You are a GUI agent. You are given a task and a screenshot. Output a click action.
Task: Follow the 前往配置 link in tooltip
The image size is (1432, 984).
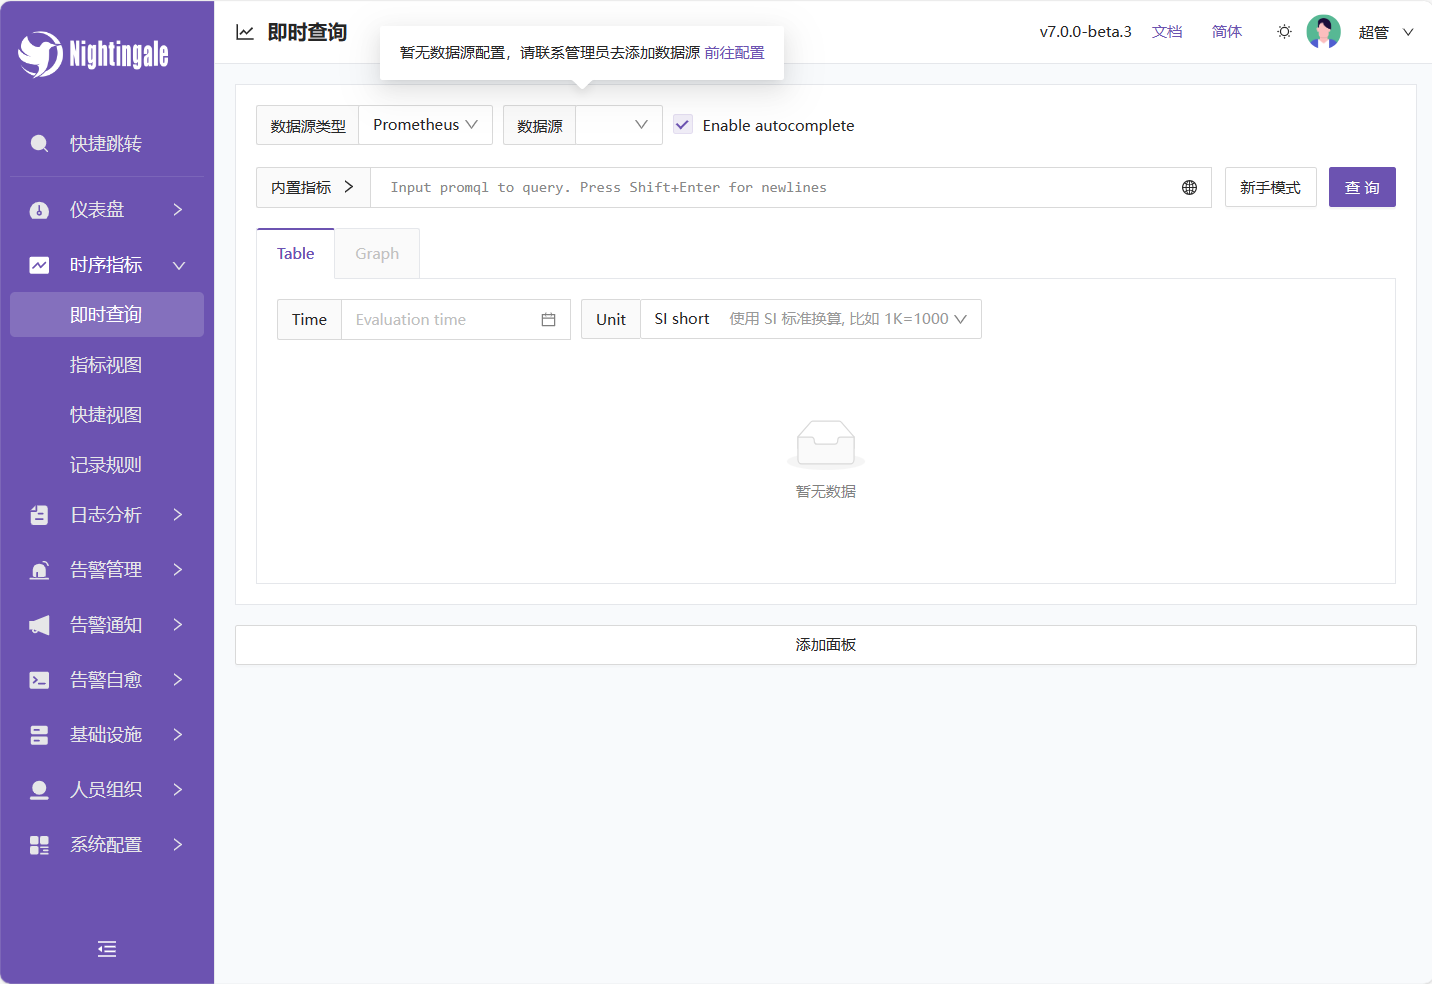734,53
